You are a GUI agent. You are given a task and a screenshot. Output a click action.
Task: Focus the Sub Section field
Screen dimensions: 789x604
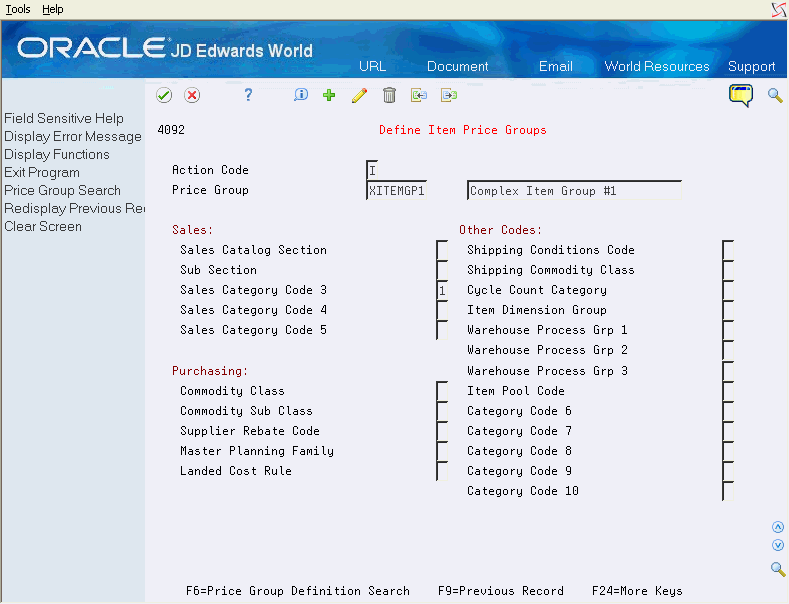click(x=442, y=270)
